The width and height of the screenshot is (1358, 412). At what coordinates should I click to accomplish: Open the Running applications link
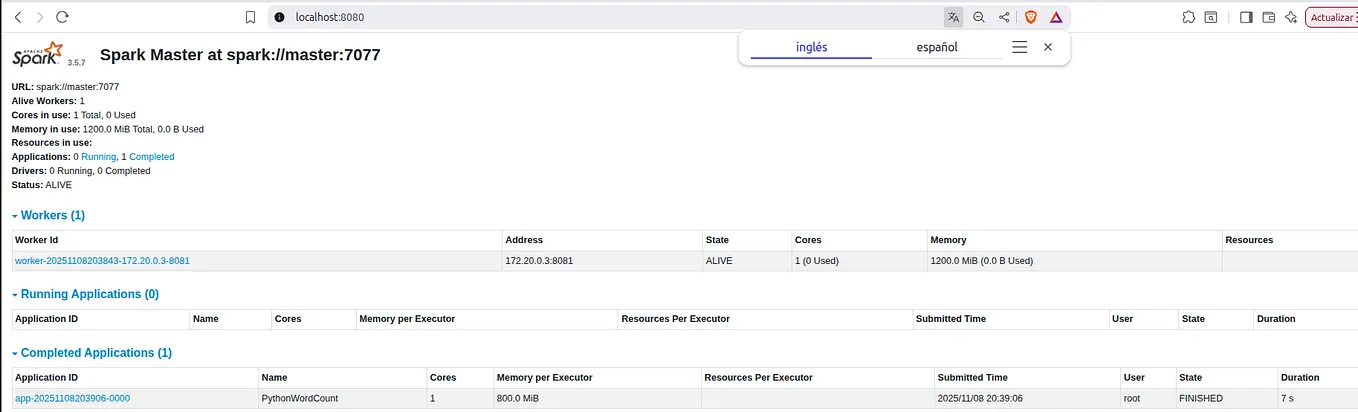pyautogui.click(x=98, y=157)
